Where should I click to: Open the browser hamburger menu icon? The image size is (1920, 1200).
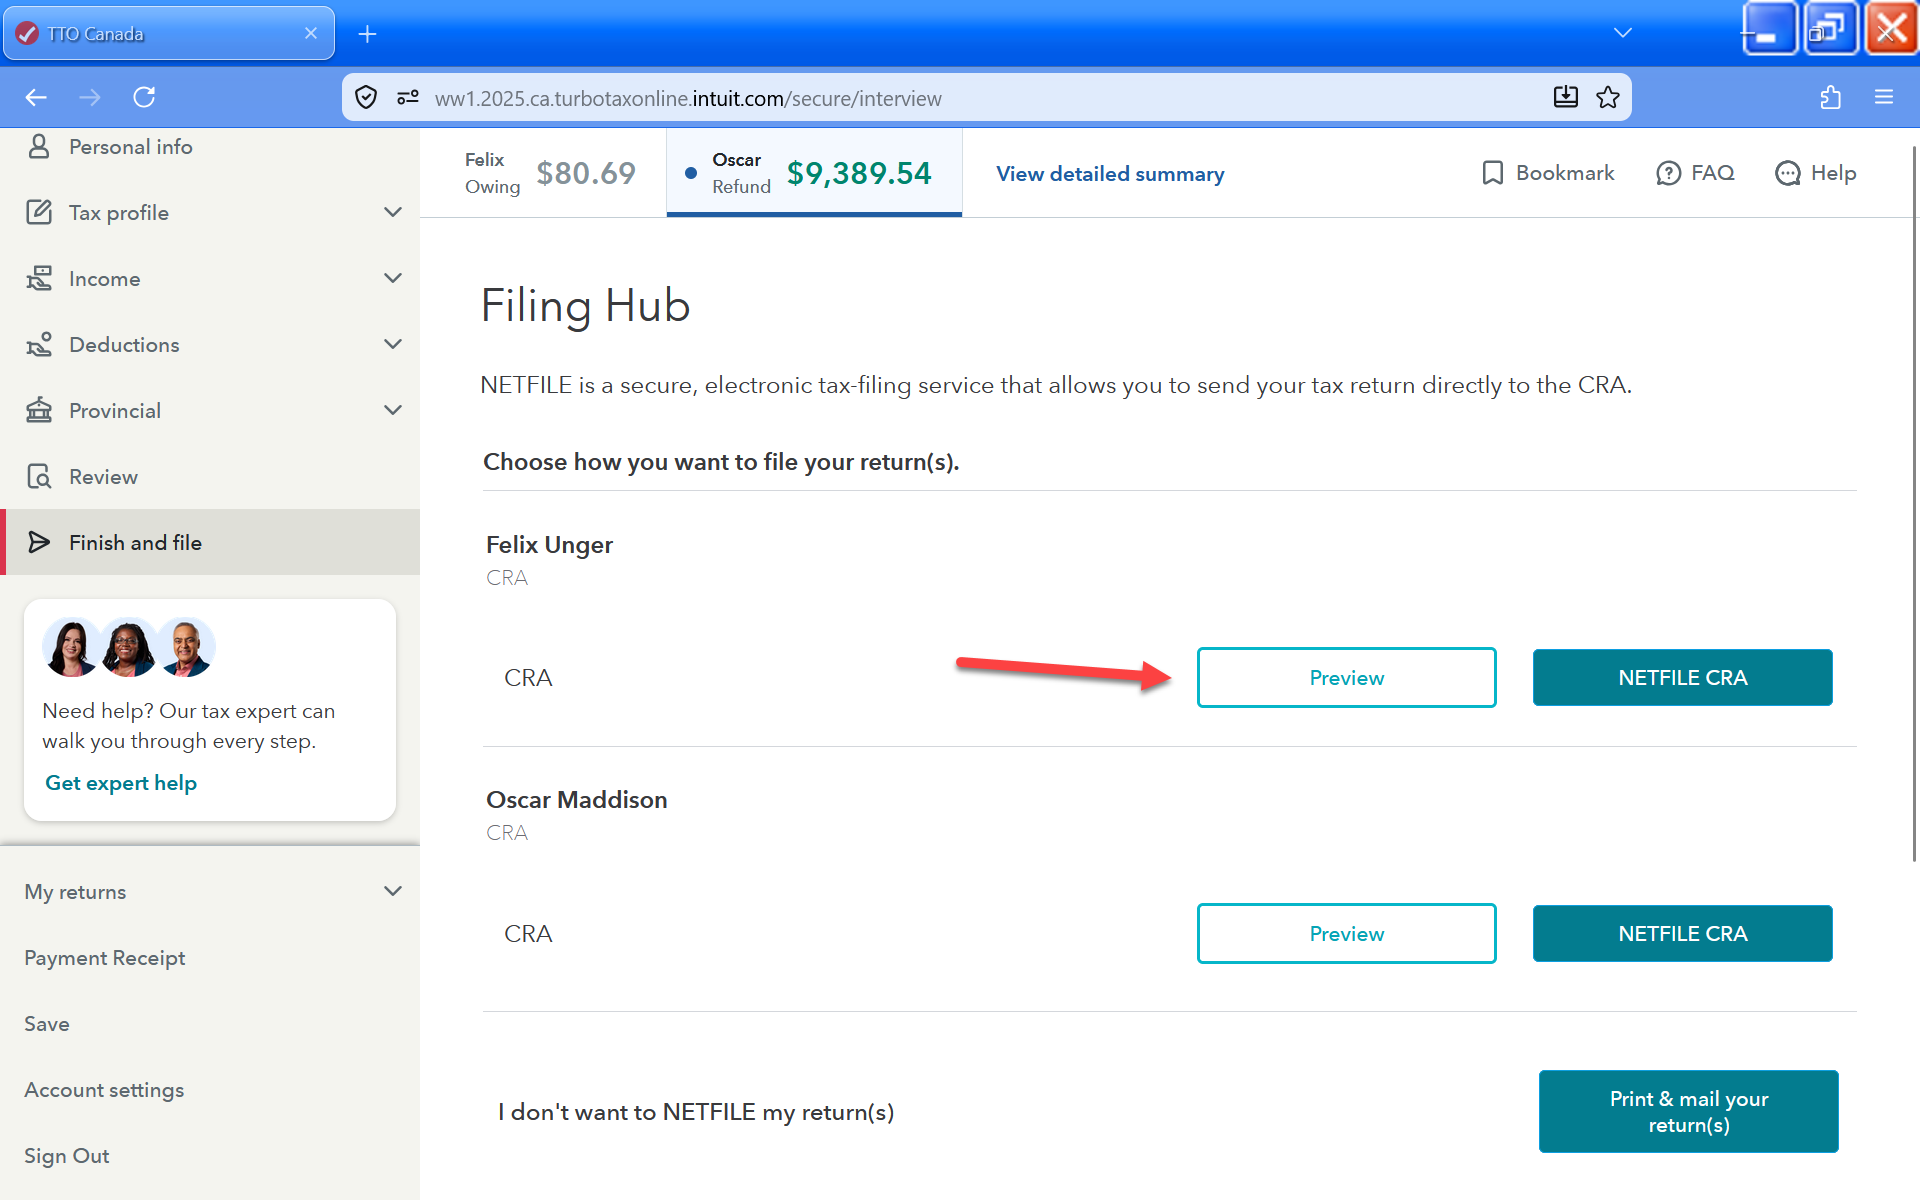(1884, 97)
